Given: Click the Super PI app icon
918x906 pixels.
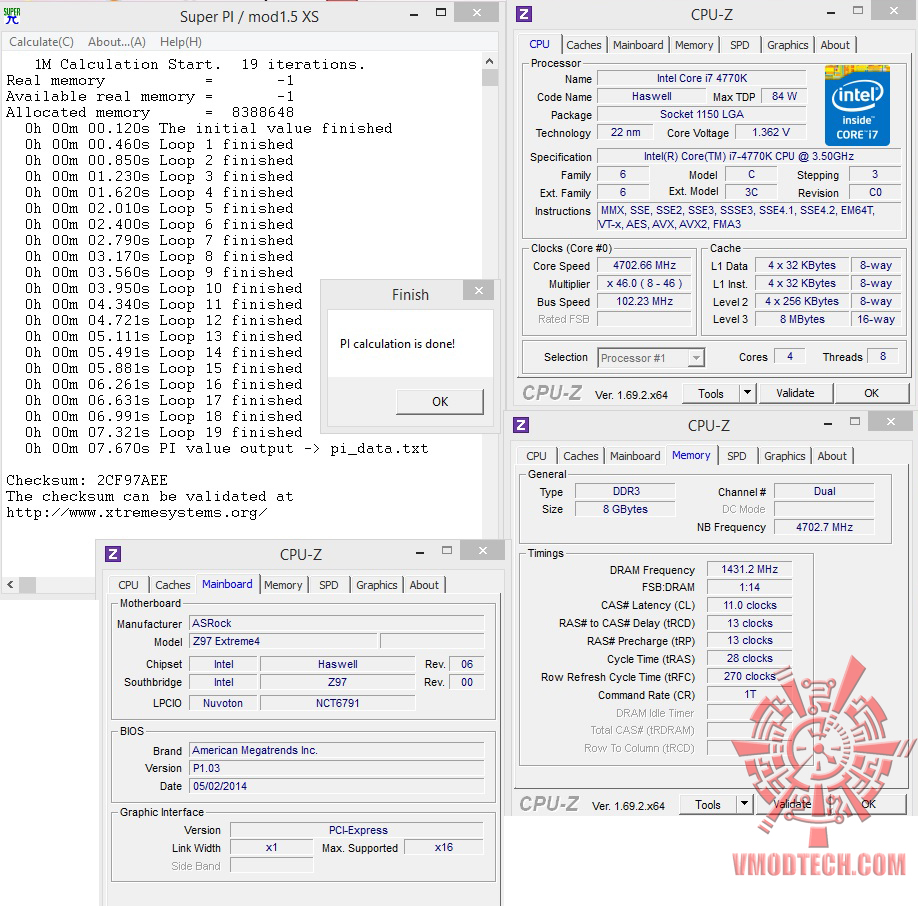Looking at the screenshot, I should pyautogui.click(x=12, y=16).
